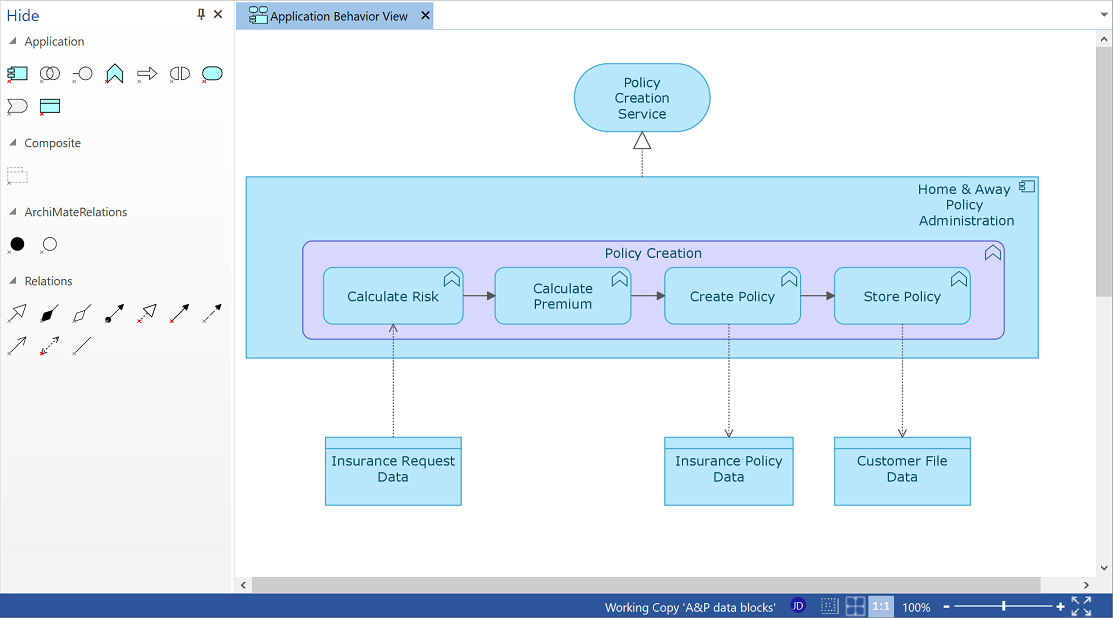
Task: Toggle the pin on the palette panel
Action: [201, 14]
